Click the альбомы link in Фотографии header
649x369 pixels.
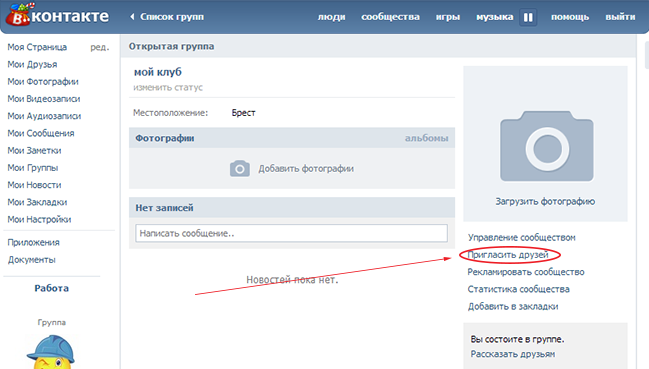pos(426,138)
